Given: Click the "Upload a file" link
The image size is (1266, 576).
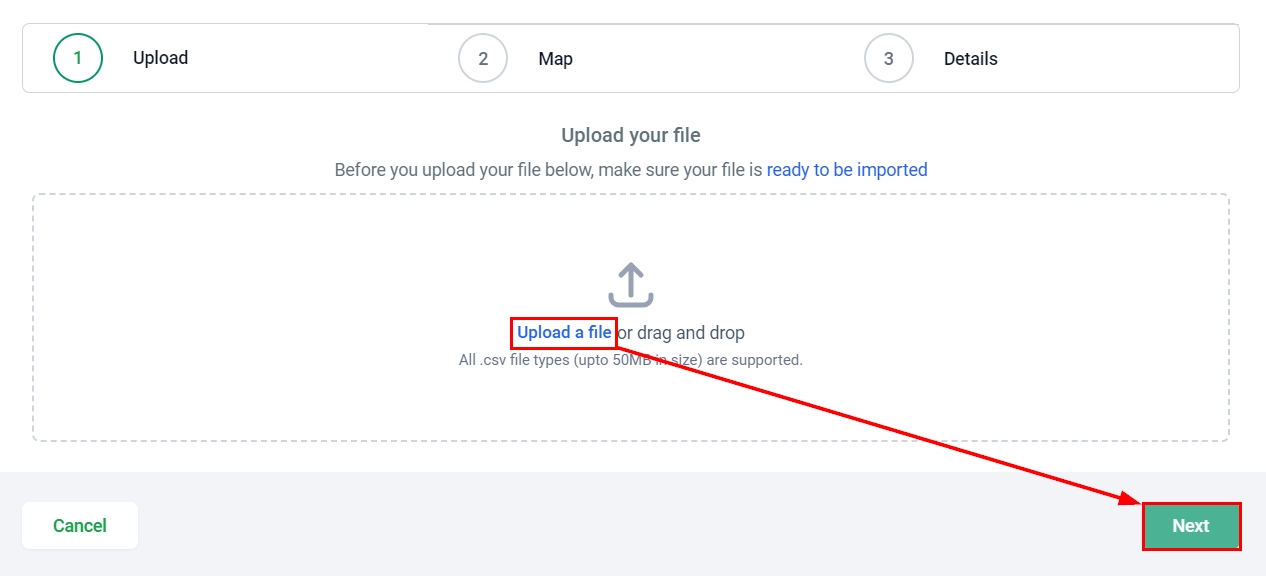Looking at the screenshot, I should pos(564,333).
